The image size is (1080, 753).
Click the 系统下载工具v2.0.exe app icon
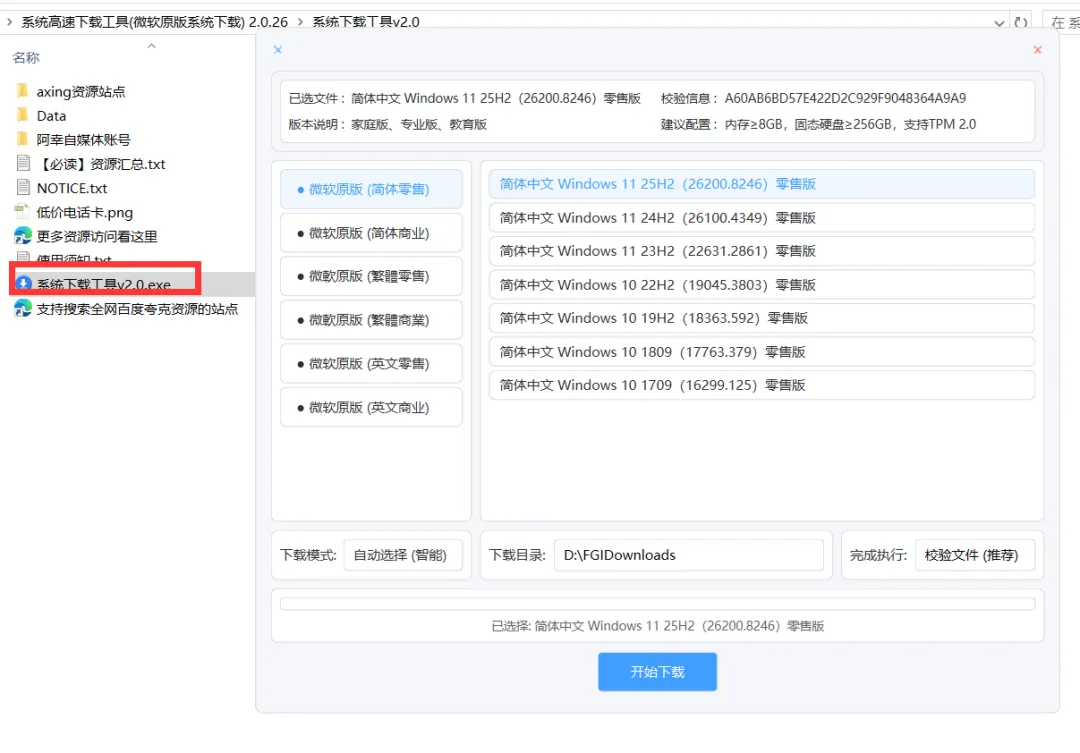pyautogui.click(x=23, y=283)
